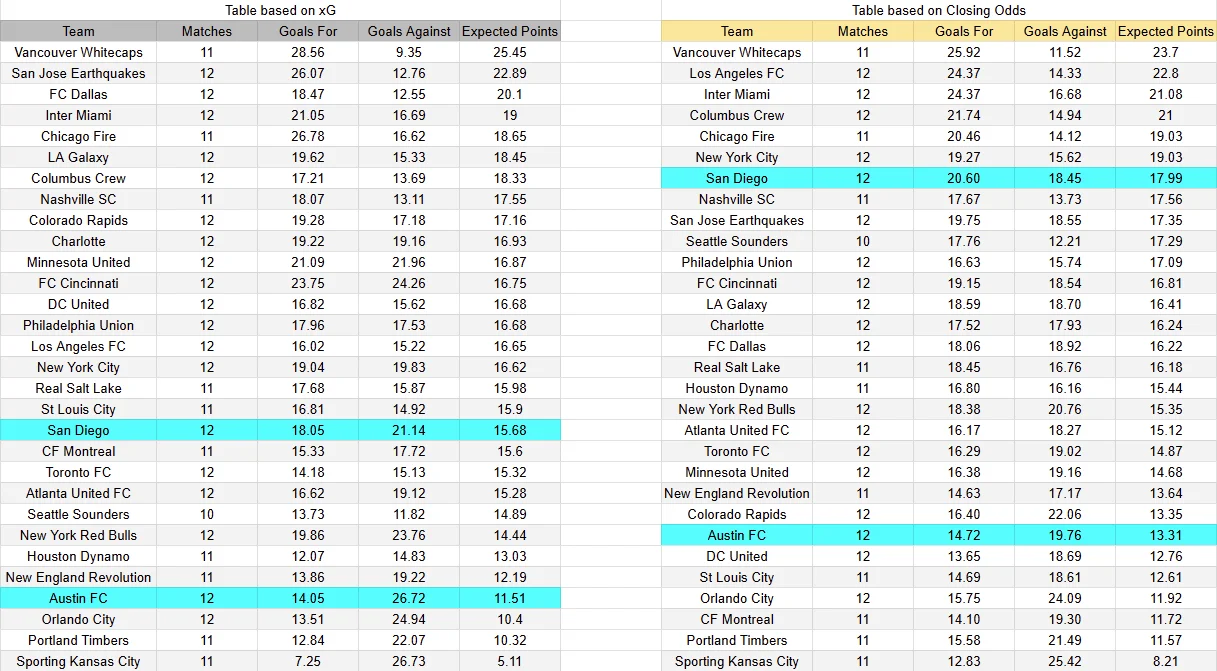Click the Matches header in the xG table
The width and height of the screenshot is (1217, 671).
(x=207, y=31)
